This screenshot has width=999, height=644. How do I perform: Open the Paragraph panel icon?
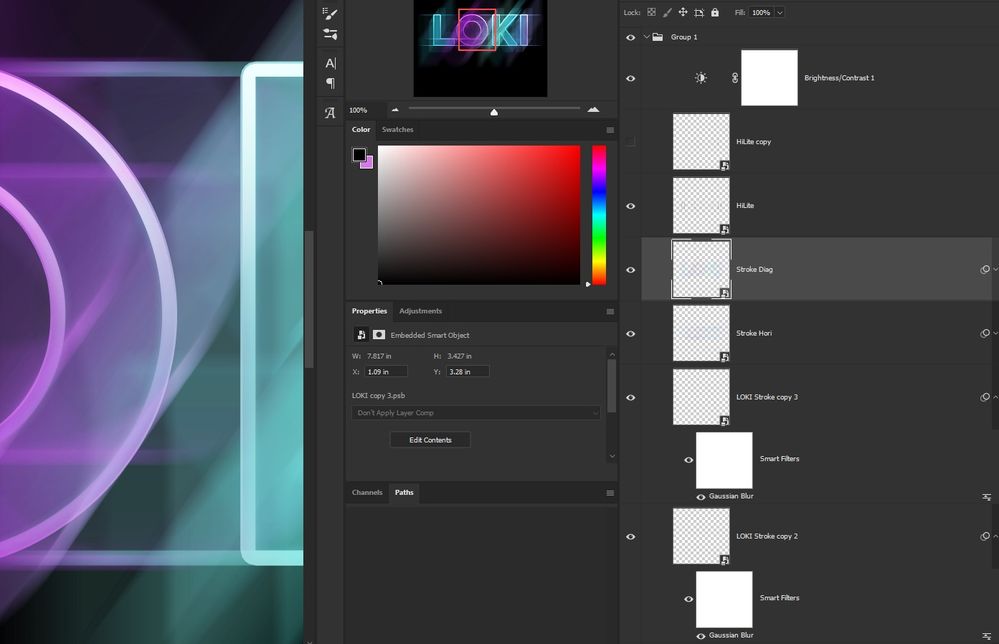click(330, 83)
